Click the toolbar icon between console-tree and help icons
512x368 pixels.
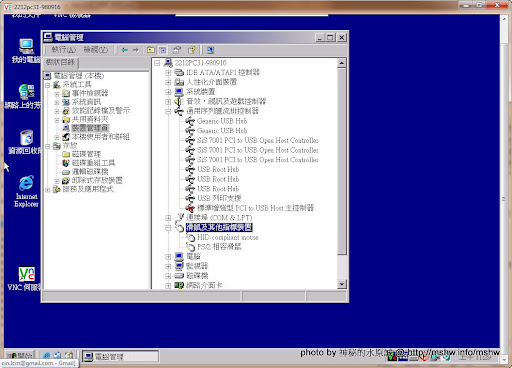177,50
